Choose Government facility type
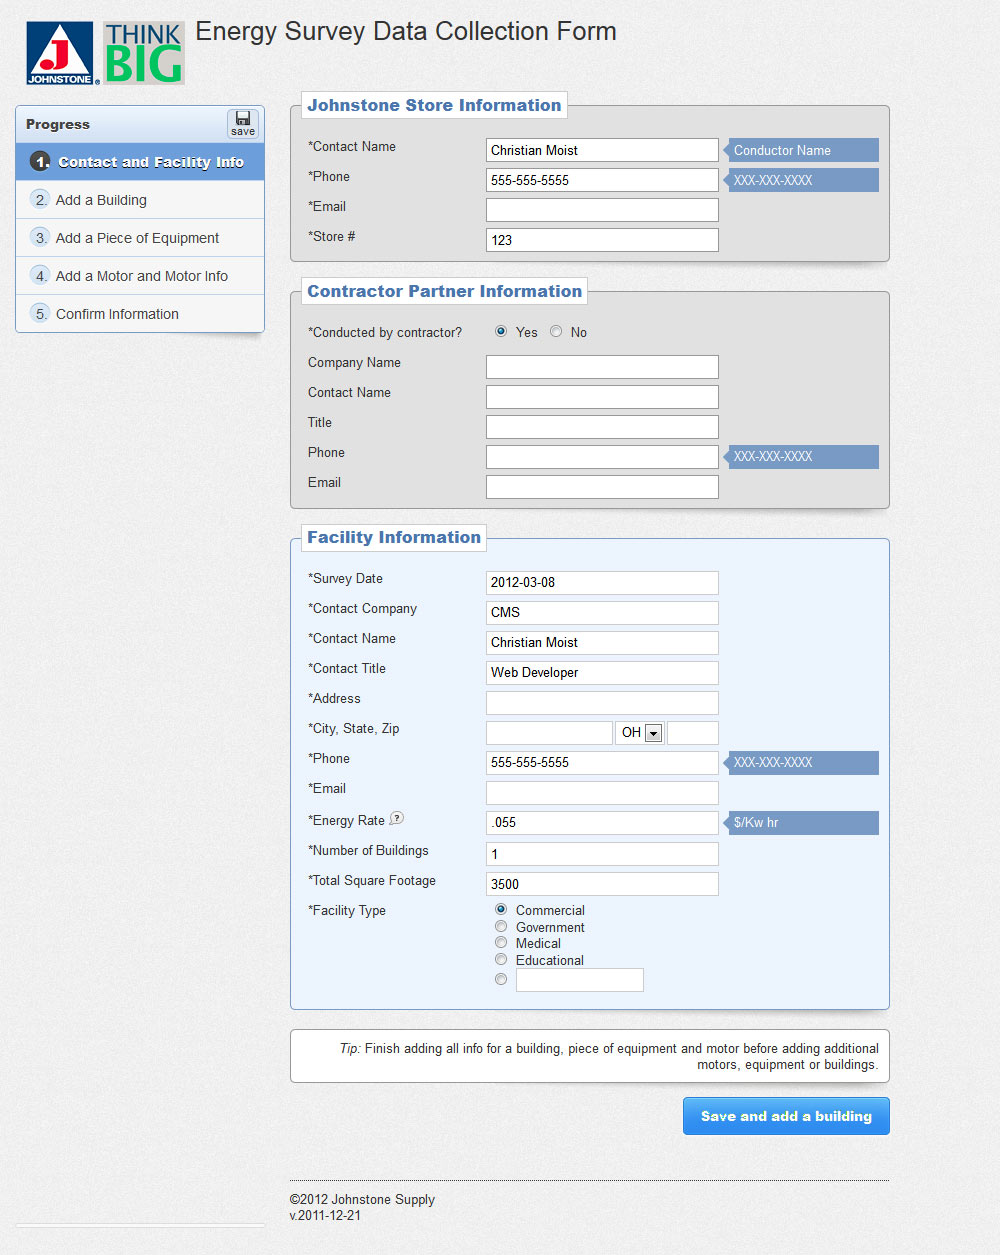Screen dimensions: 1000x1255 [x=501, y=926]
